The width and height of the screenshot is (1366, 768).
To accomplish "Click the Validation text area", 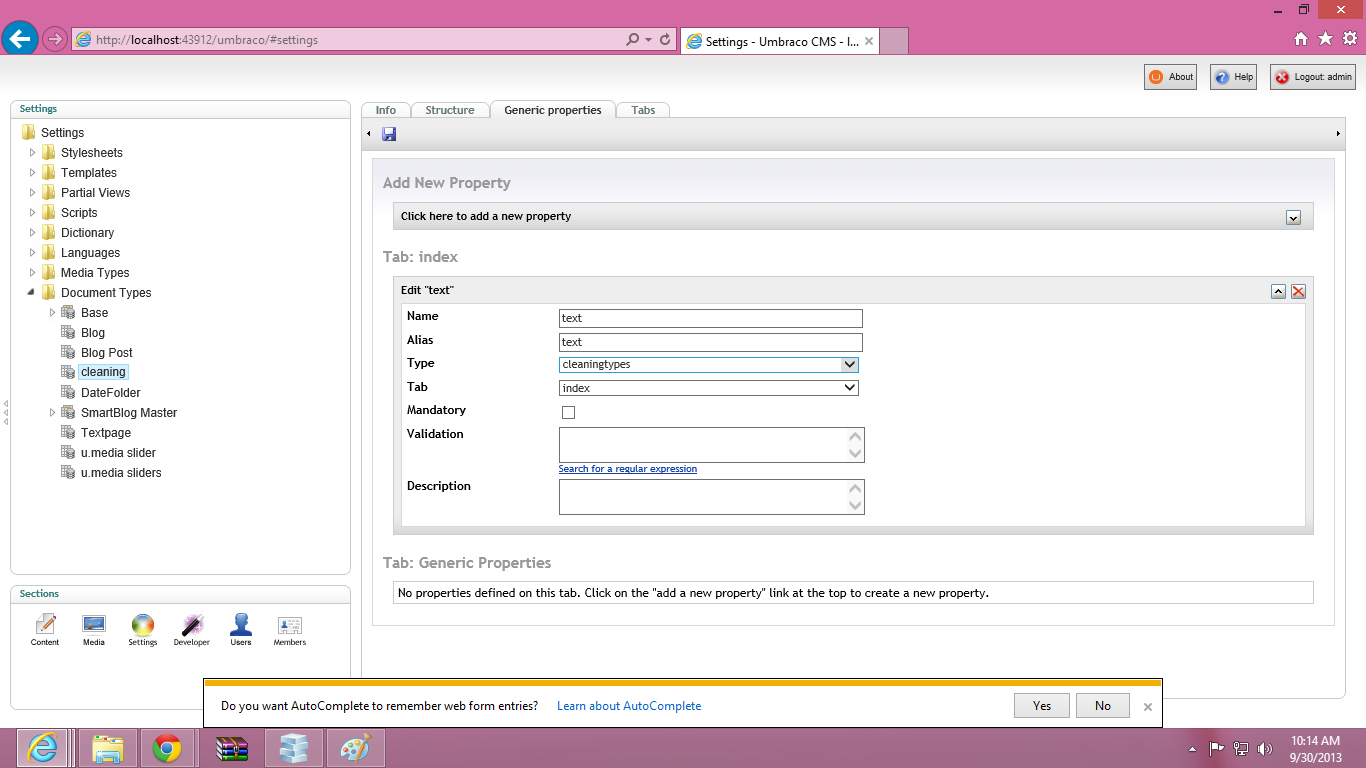I will 711,445.
